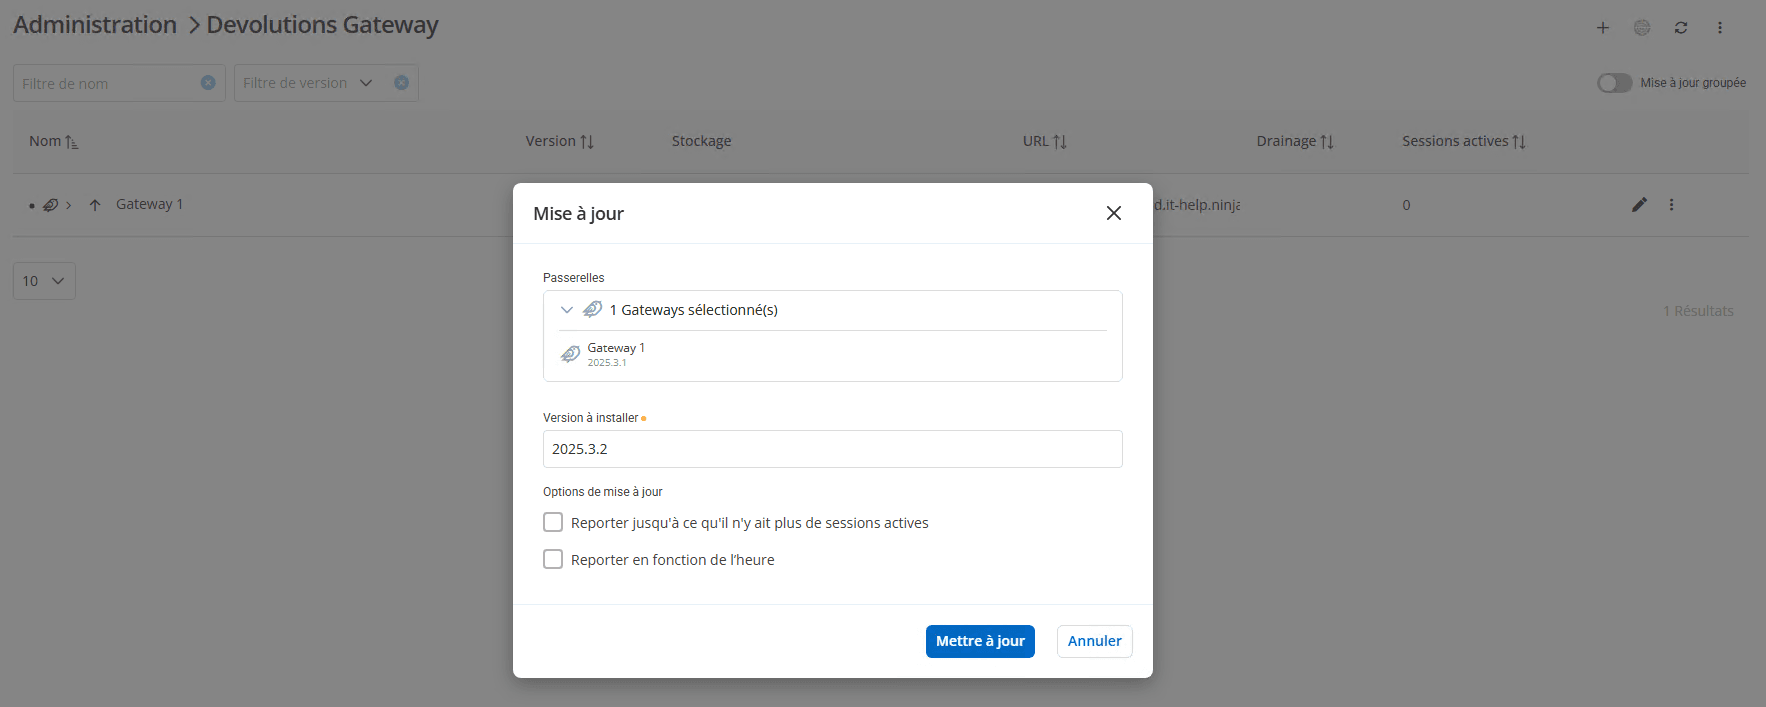Screen dimensions: 1766x707
Task: Clear the name filter field
Action: (208, 83)
